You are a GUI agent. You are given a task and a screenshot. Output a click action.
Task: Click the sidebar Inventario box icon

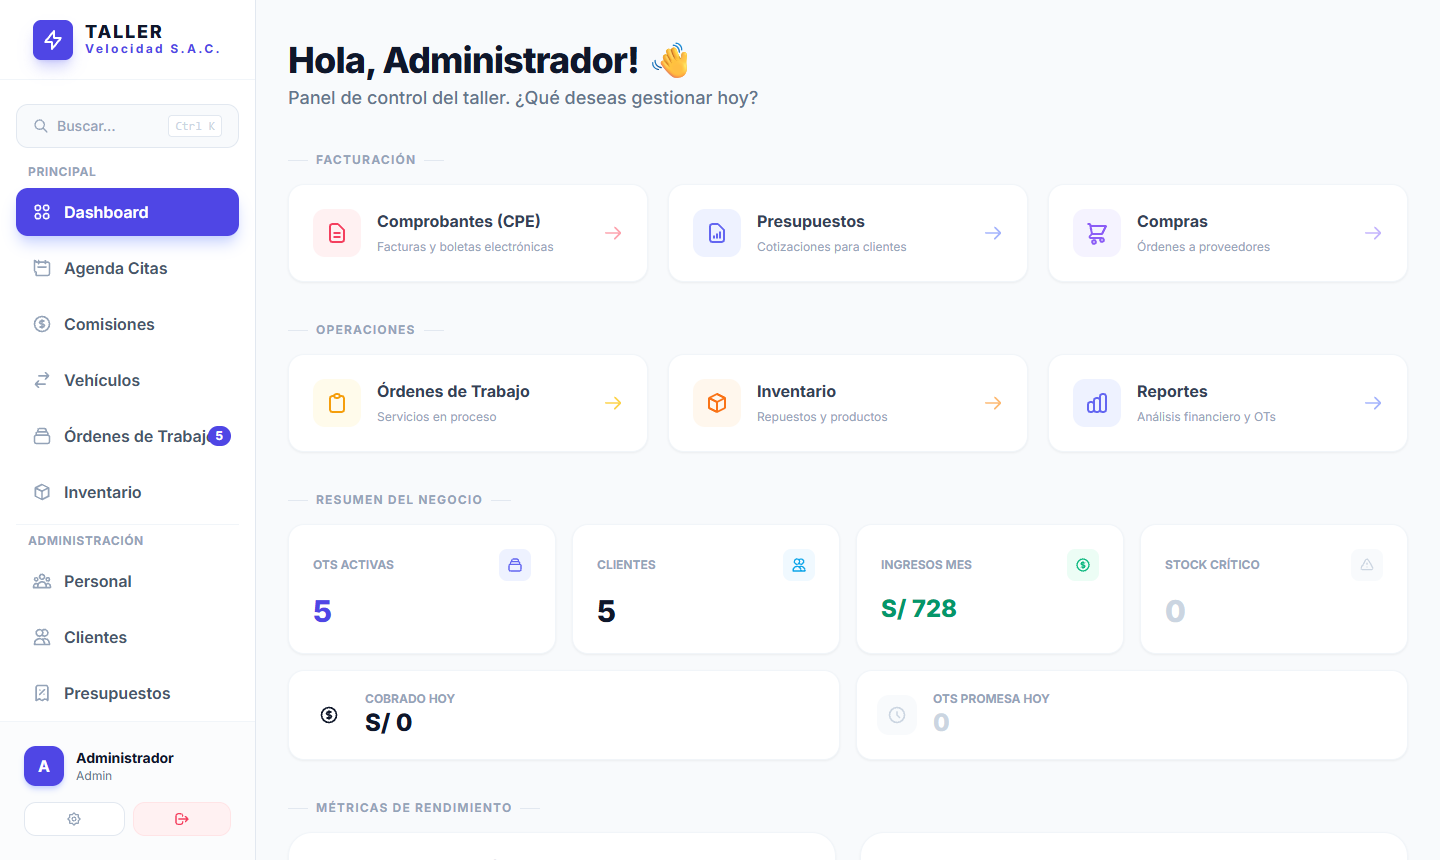42,492
